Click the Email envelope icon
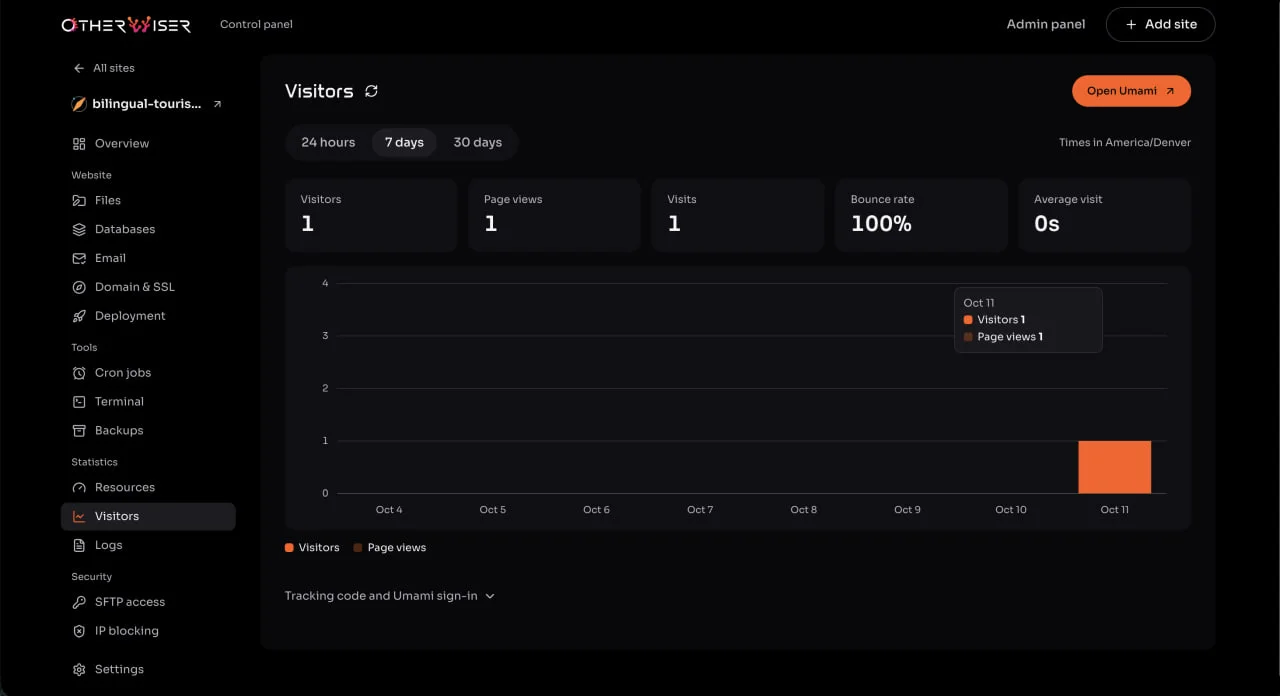Viewport: 1280px width, 696px height. click(x=79, y=258)
